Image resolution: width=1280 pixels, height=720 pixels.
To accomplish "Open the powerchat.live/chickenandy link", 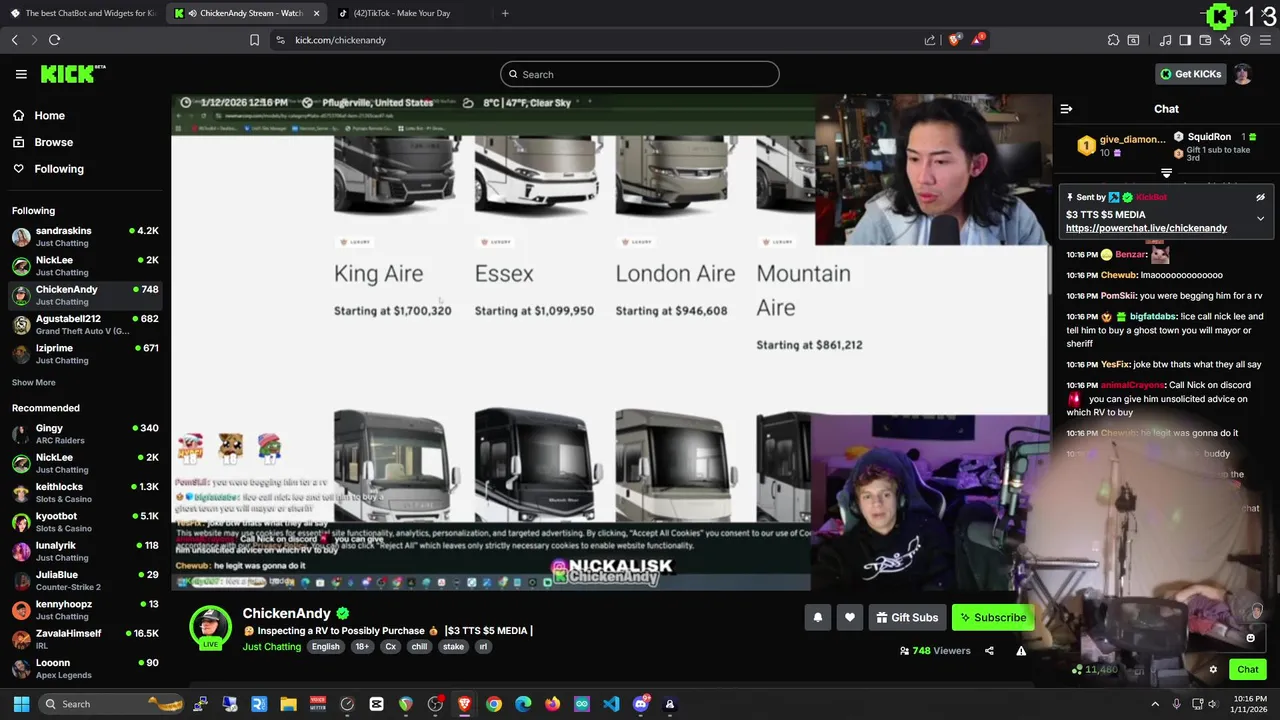I will pyautogui.click(x=1146, y=228).
